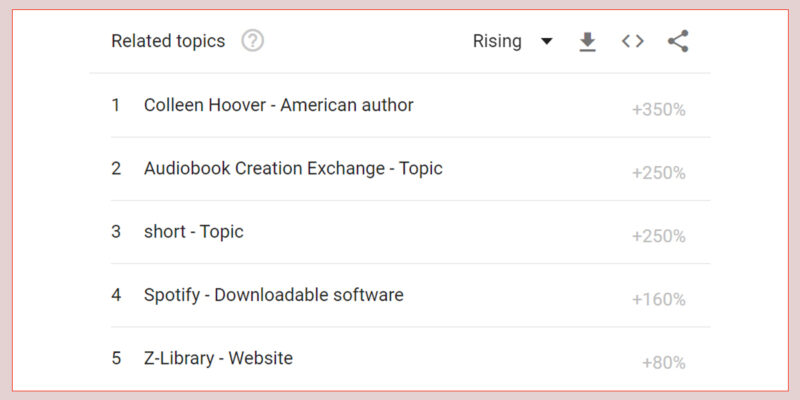Open the Rising sort dropdown
Viewport: 800px width, 400px height.
(x=512, y=41)
